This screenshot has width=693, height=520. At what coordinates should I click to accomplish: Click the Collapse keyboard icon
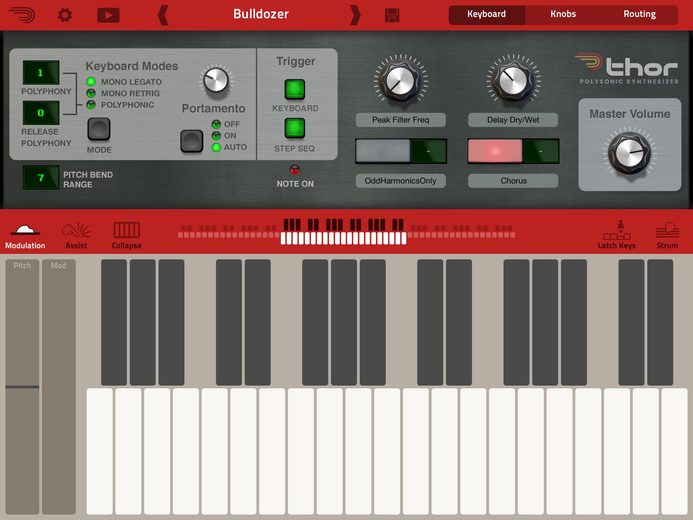tap(126, 235)
